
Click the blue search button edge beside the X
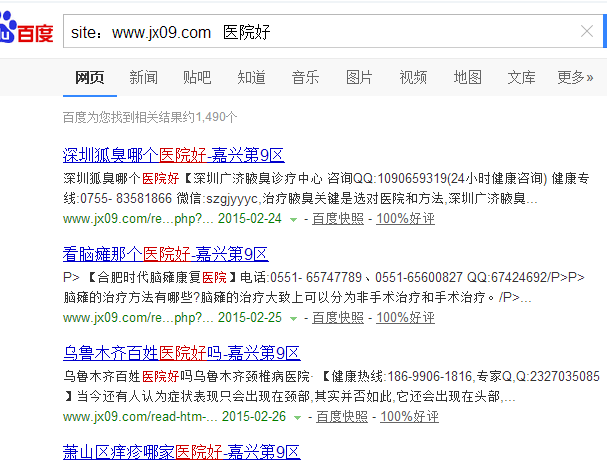tap(605, 31)
